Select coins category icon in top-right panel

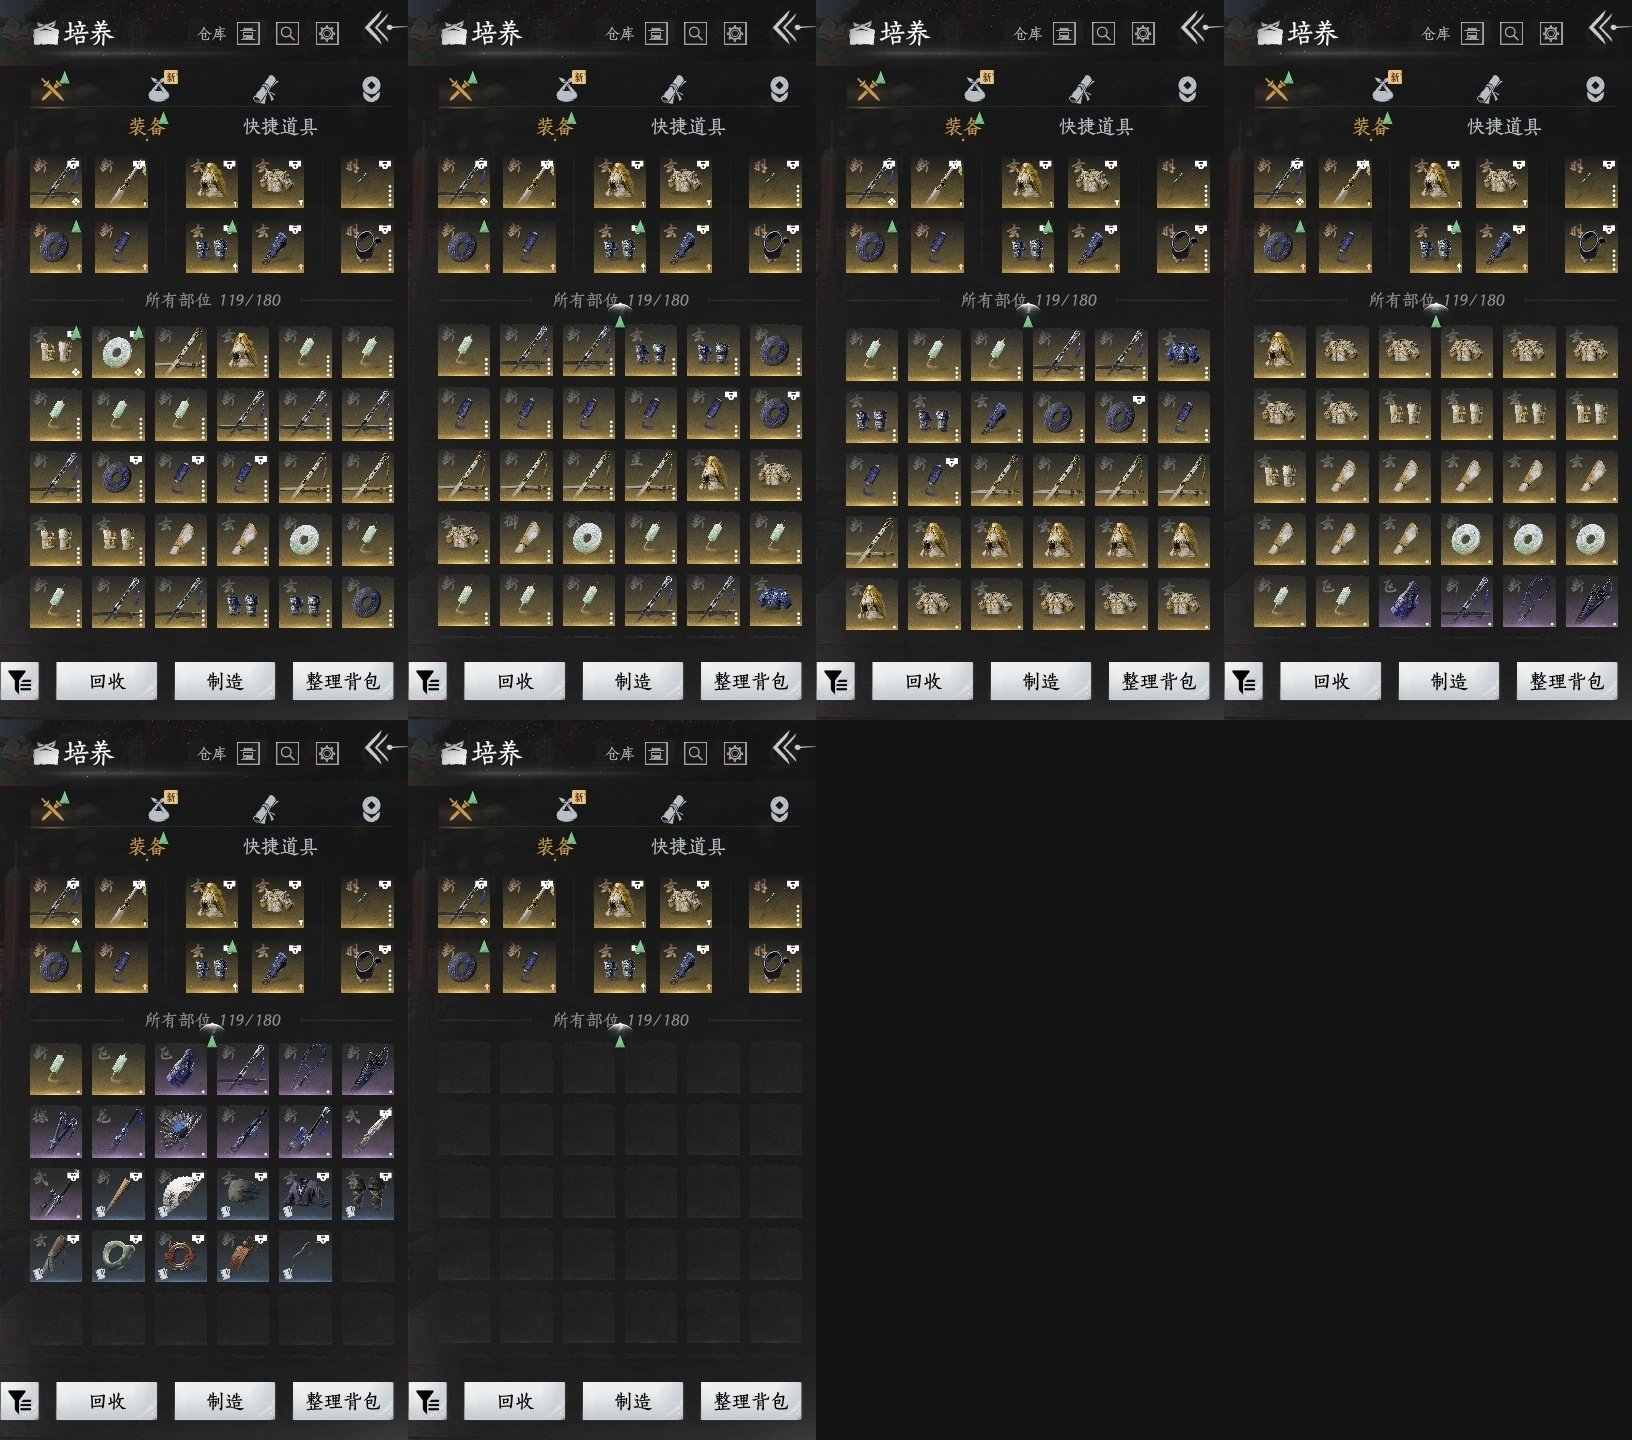click(1595, 90)
